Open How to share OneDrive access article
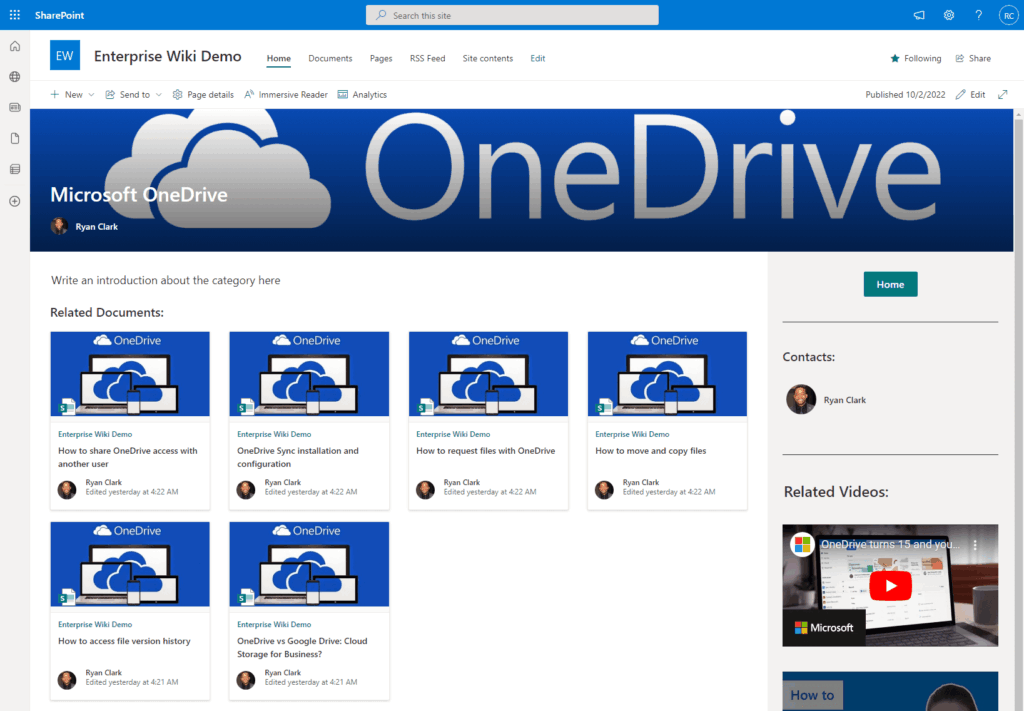The image size is (1024, 711). click(x=127, y=457)
